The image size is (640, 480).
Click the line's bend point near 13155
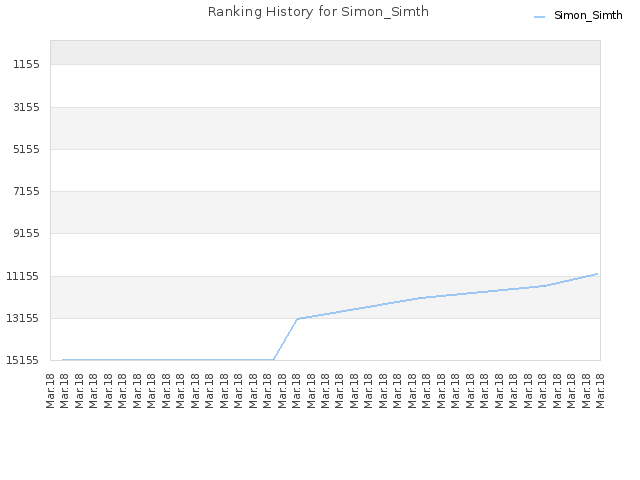pos(298,318)
